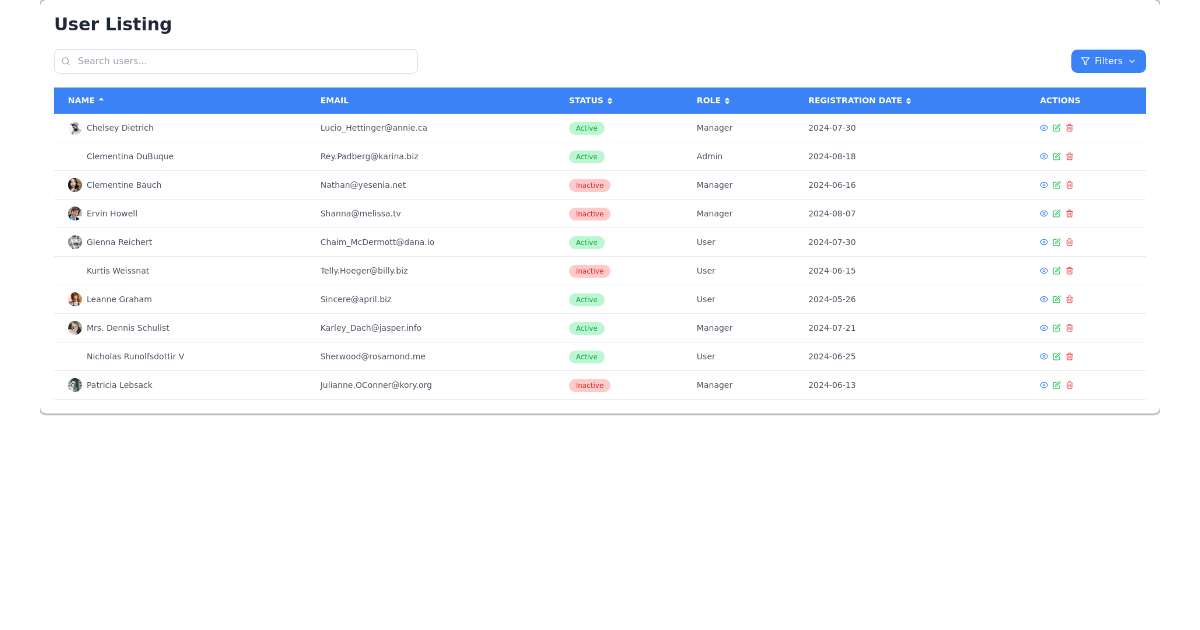Toggle the Inactive status badge for Kurtis Weissnat

click(589, 270)
